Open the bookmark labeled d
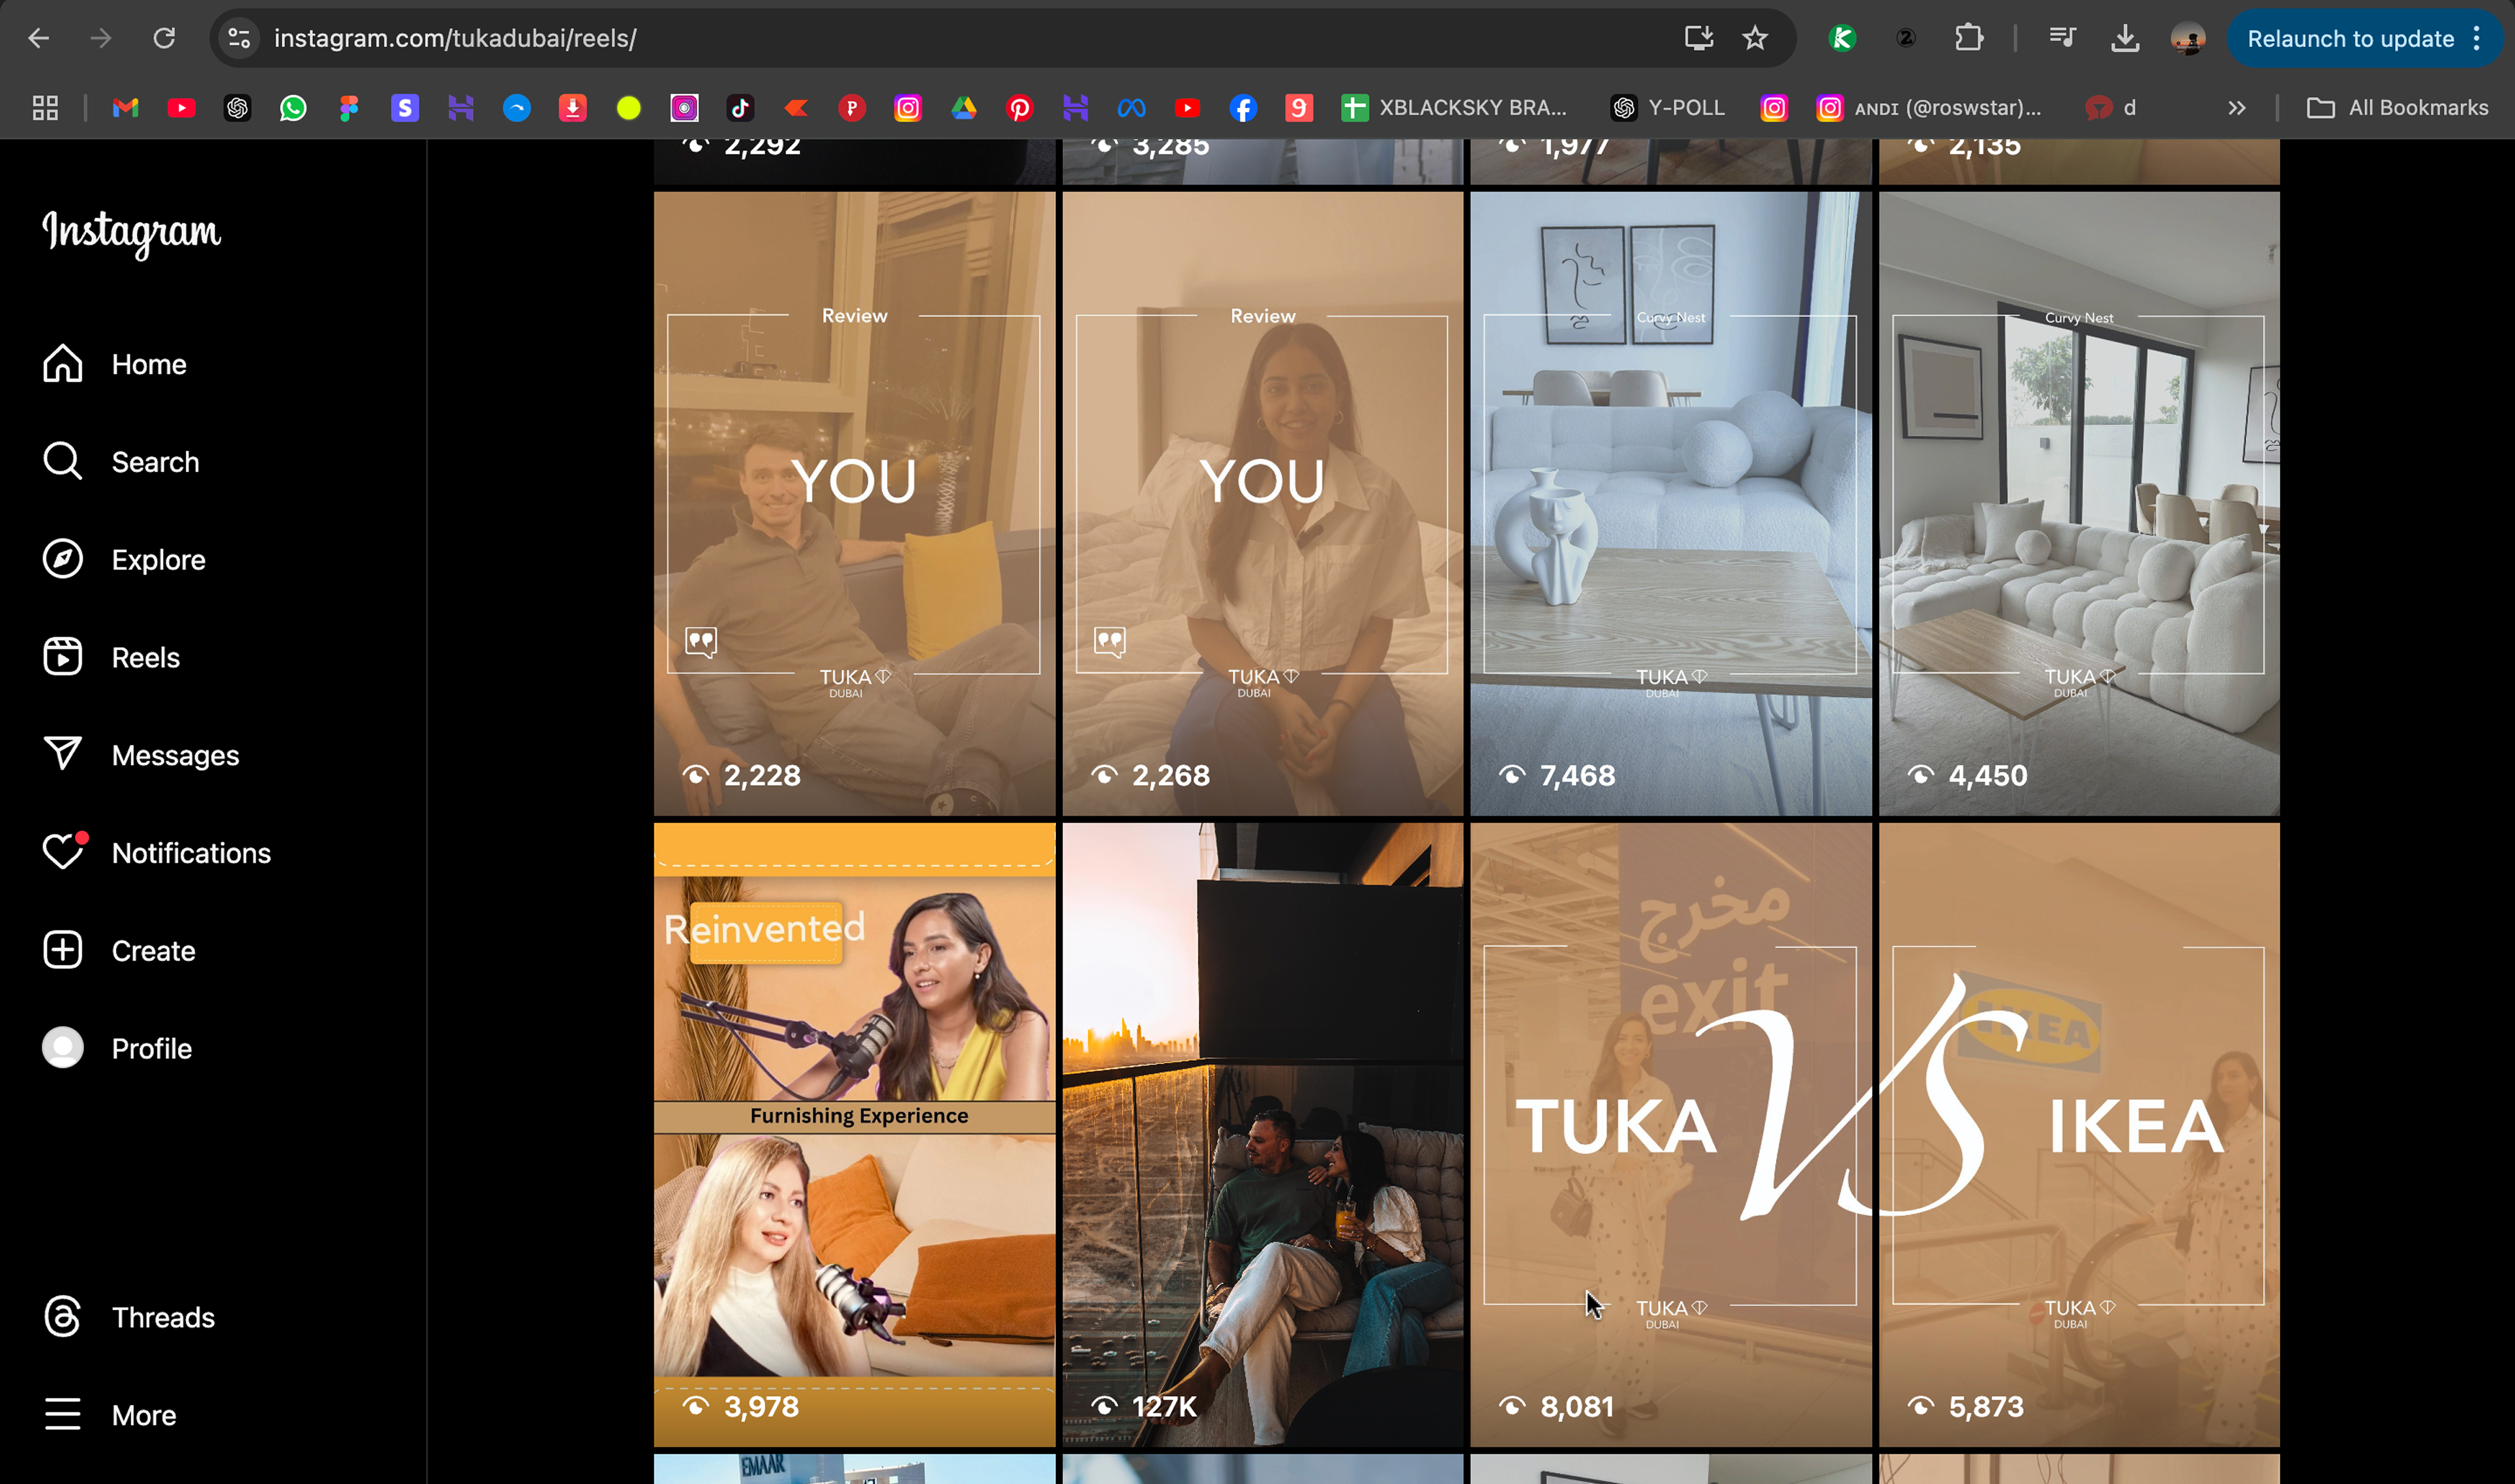This screenshot has height=1484, width=2515. 2112,108
